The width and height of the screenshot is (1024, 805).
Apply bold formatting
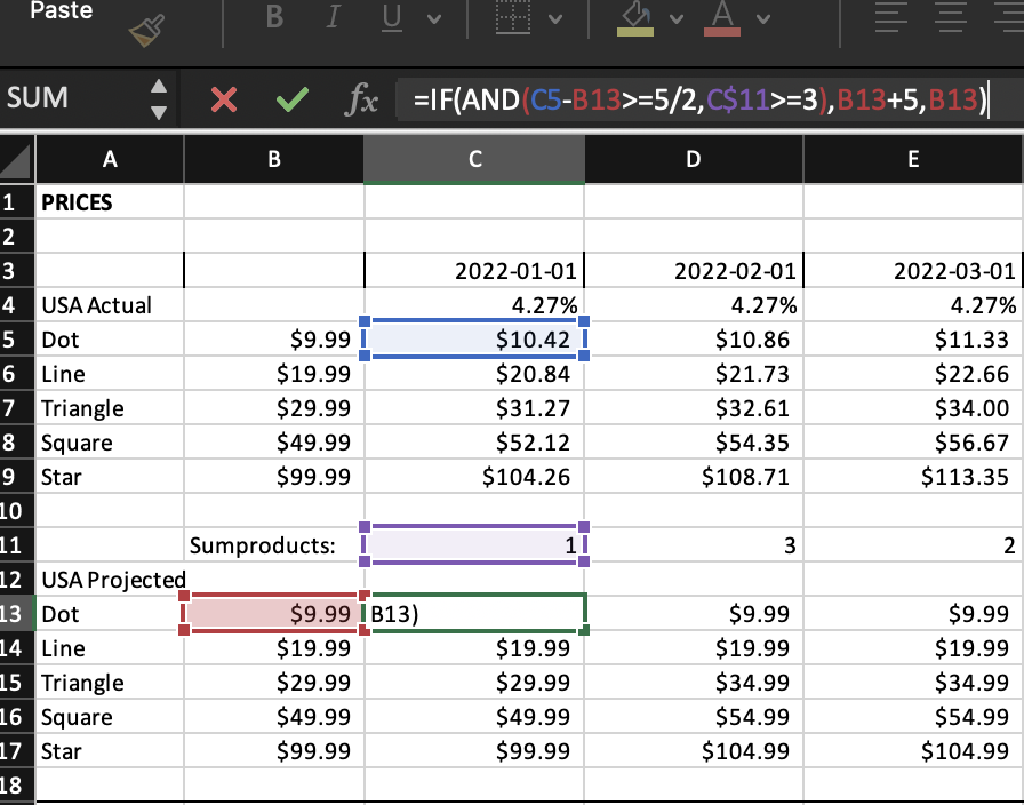(x=273, y=18)
